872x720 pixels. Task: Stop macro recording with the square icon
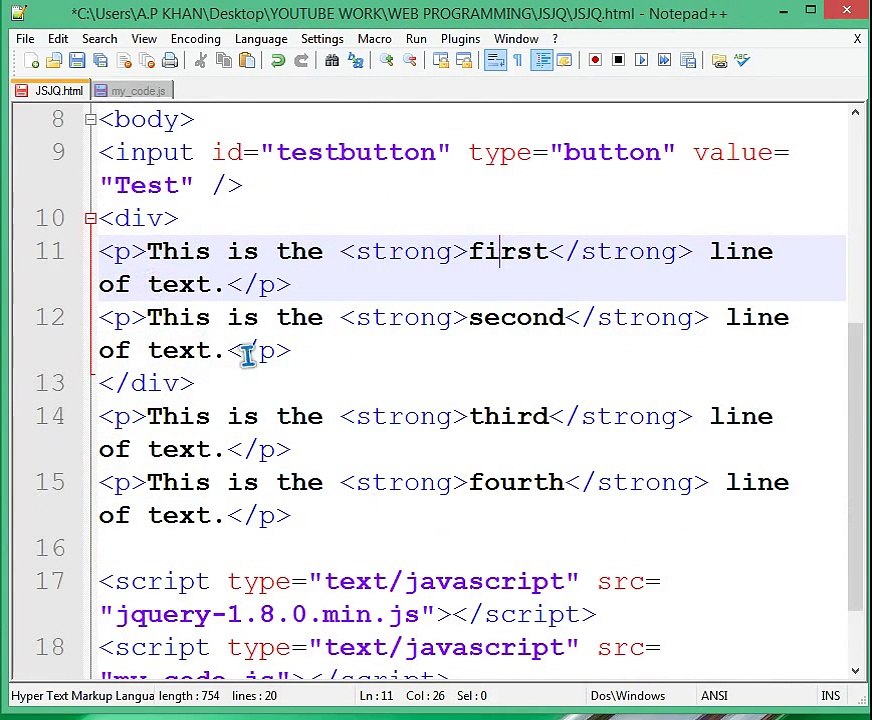[x=618, y=60]
